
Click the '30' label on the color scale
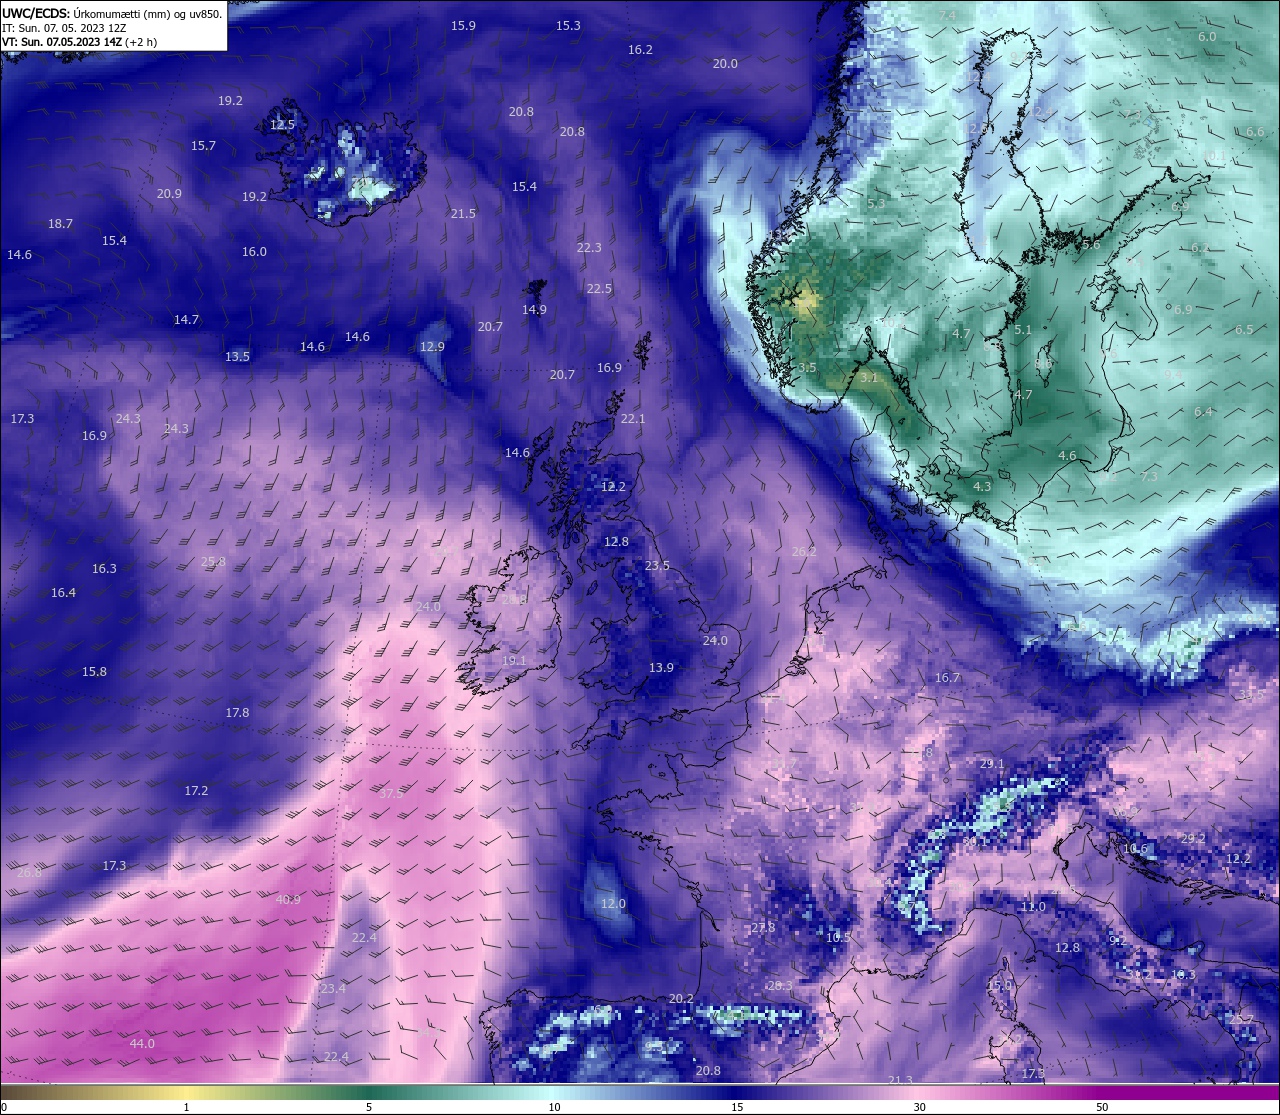pos(919,1107)
